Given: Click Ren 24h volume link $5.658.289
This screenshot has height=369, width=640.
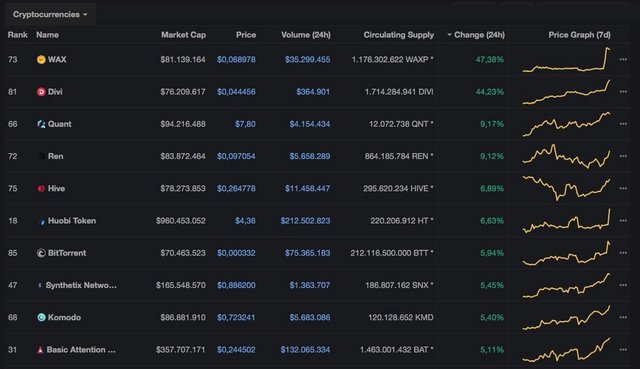Looking at the screenshot, I should [310, 156].
